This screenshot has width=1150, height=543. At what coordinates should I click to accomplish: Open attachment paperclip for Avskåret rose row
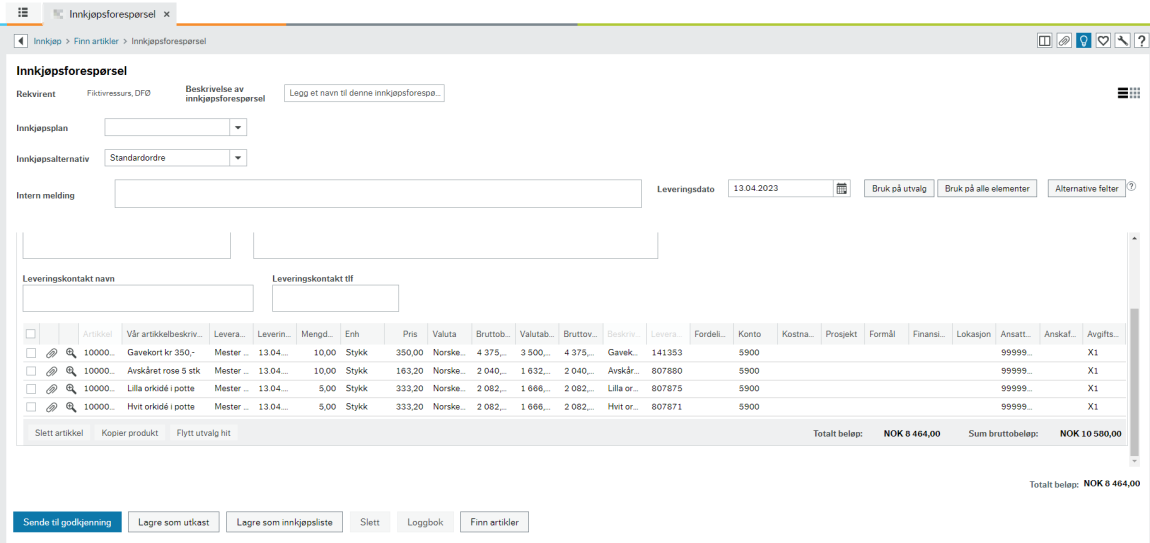coord(51,371)
